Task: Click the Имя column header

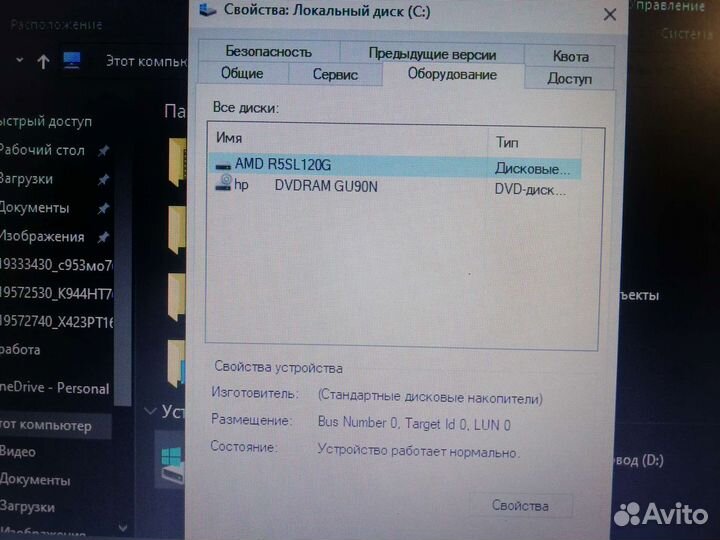Action: [x=348, y=138]
